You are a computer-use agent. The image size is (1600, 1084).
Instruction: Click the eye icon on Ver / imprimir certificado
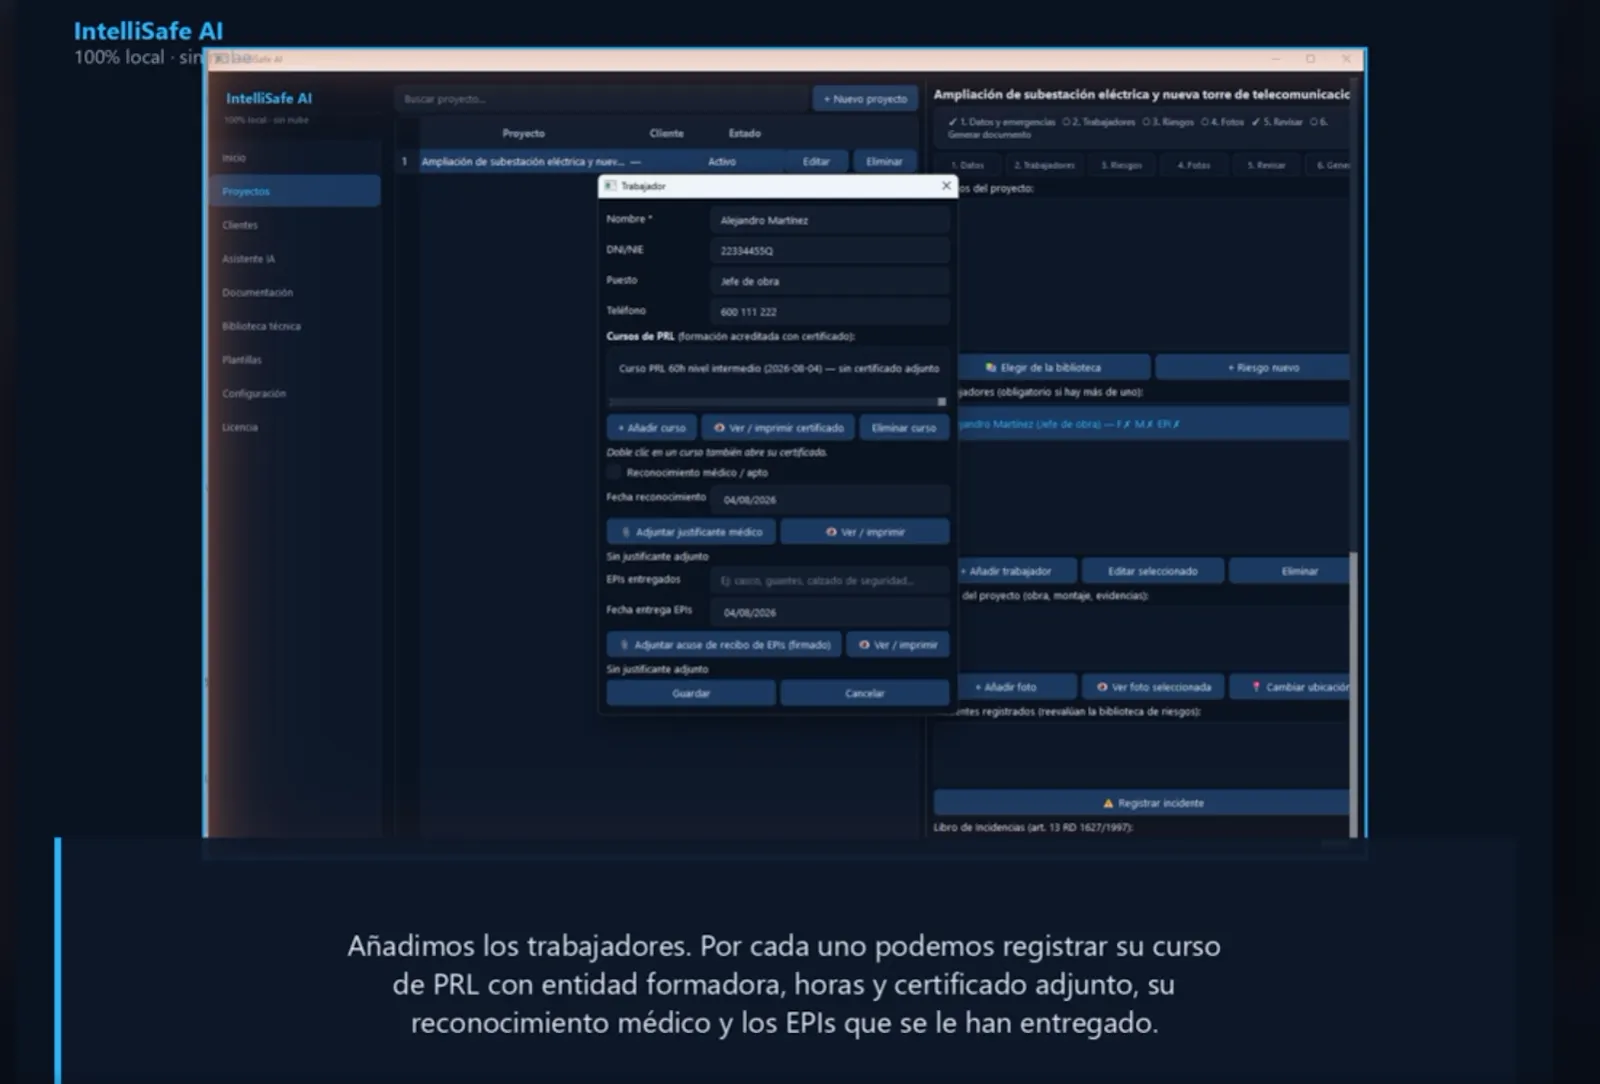coord(719,428)
